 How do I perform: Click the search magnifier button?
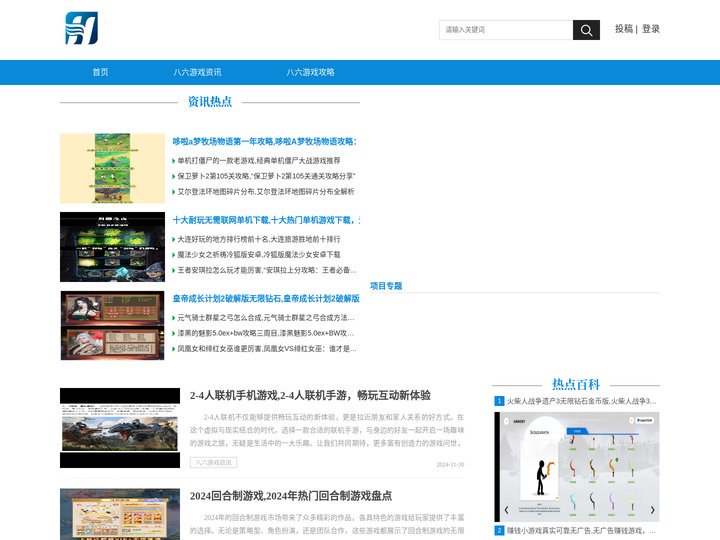586,30
